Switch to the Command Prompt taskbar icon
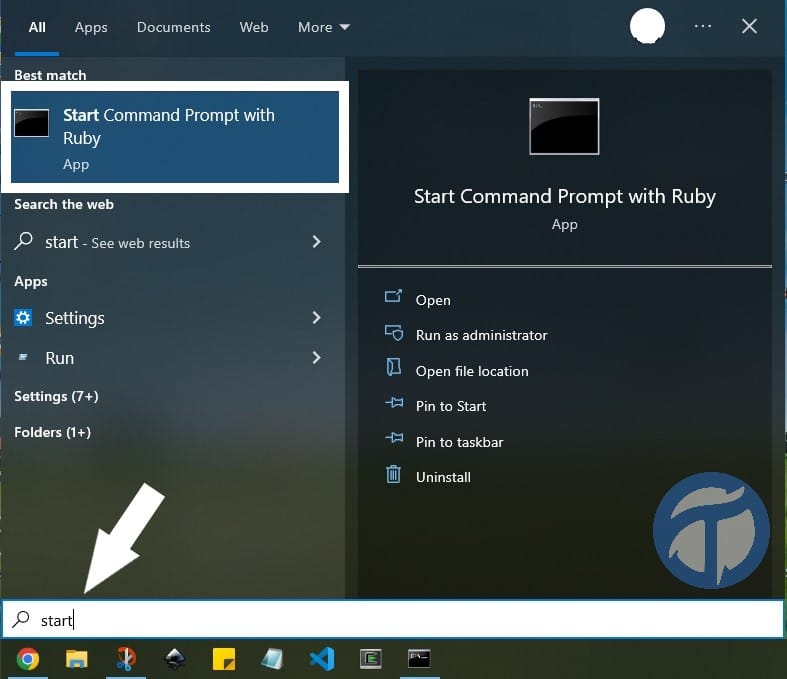787x679 pixels. pyautogui.click(x=419, y=658)
